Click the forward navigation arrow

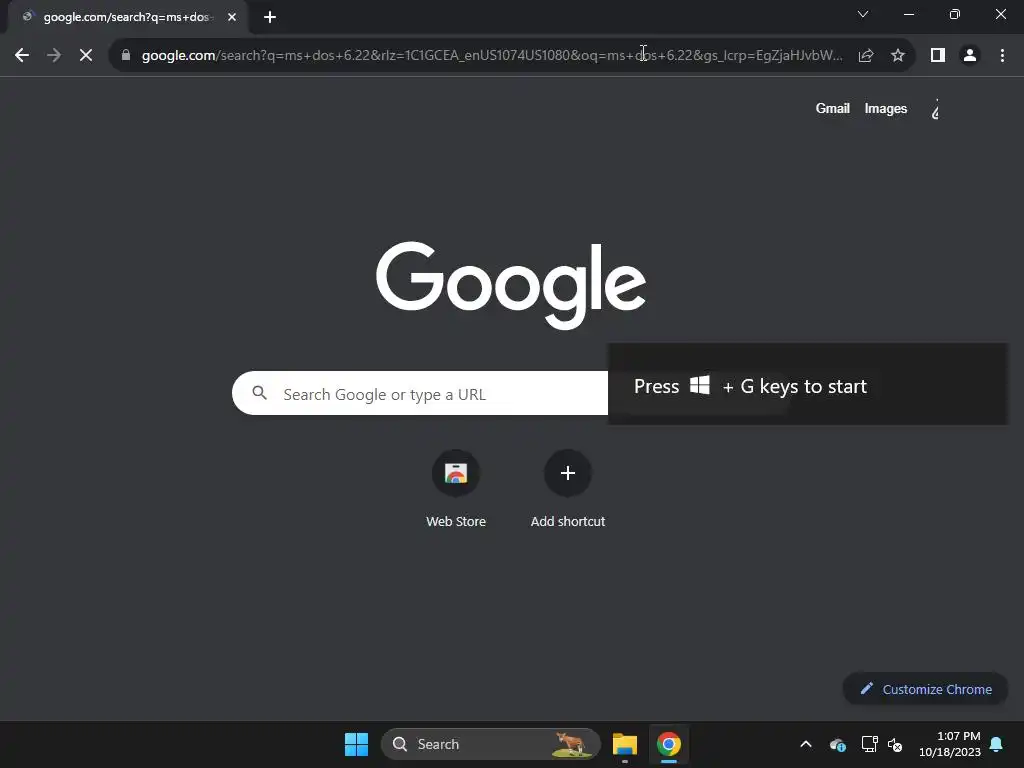click(x=54, y=56)
